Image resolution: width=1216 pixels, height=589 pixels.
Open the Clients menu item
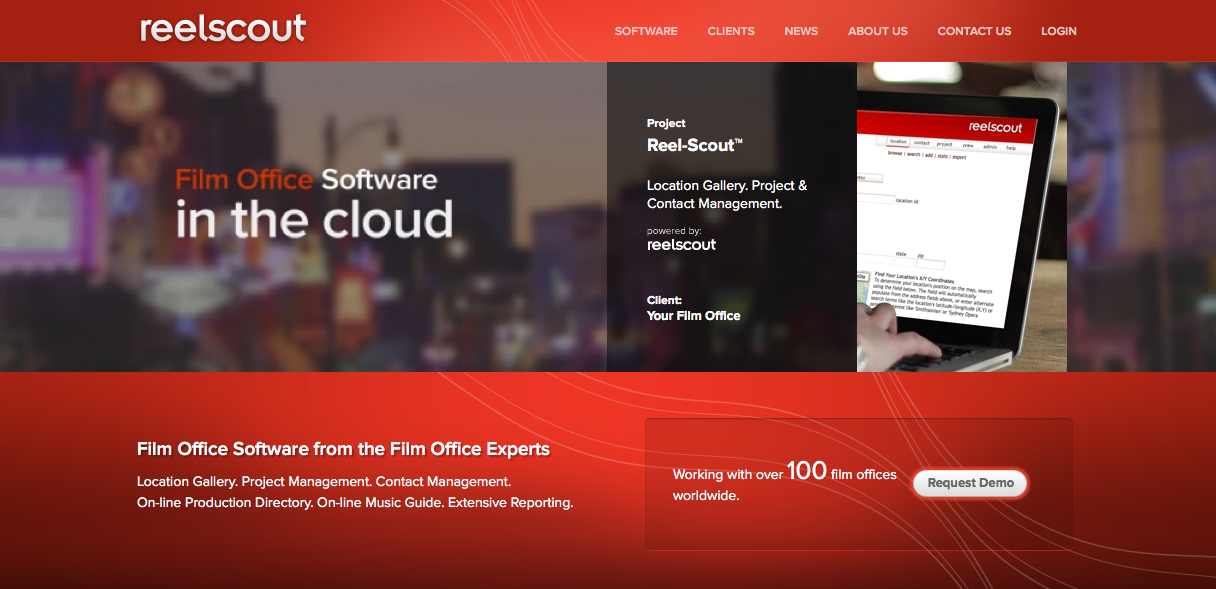tap(731, 31)
